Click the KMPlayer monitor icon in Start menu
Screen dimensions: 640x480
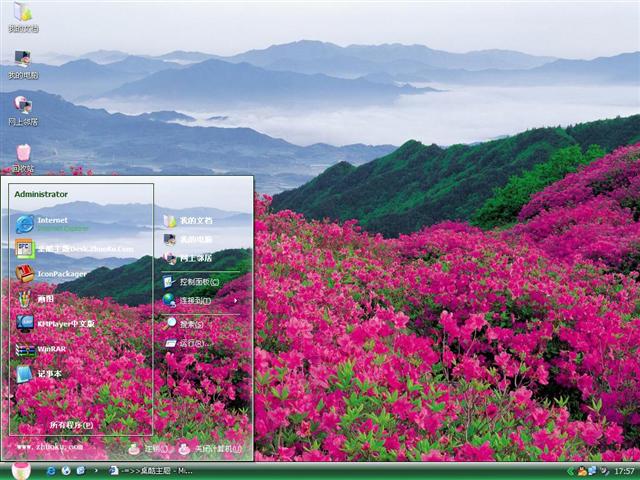25,324
